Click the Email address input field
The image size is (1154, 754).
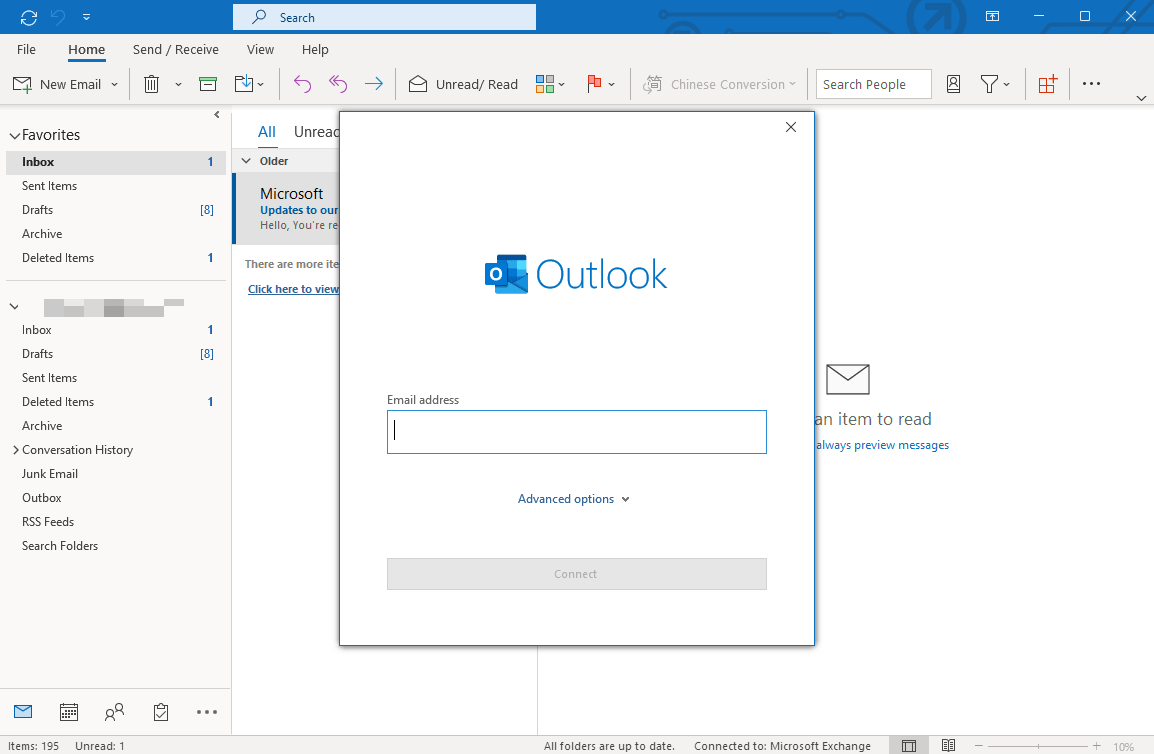(x=576, y=431)
